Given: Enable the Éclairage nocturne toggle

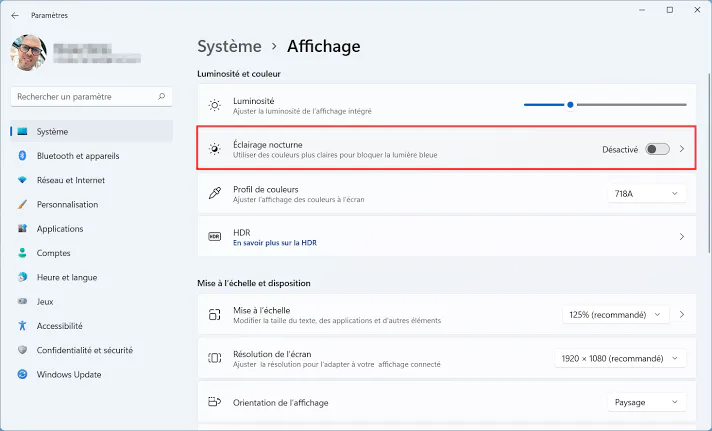Looking at the screenshot, I should click(x=658, y=149).
